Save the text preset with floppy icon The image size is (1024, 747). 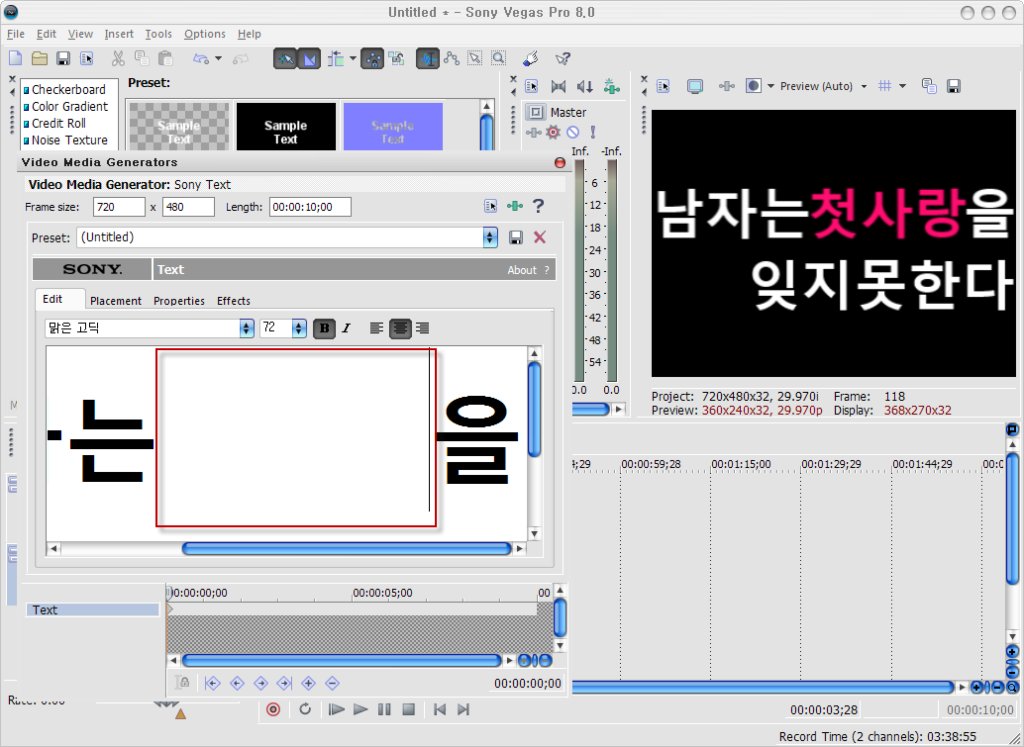click(516, 238)
